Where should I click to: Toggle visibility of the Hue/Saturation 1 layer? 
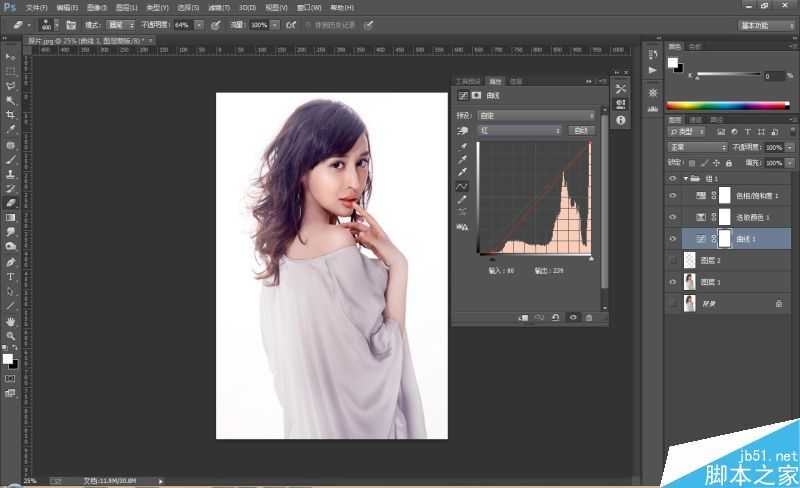click(672, 195)
